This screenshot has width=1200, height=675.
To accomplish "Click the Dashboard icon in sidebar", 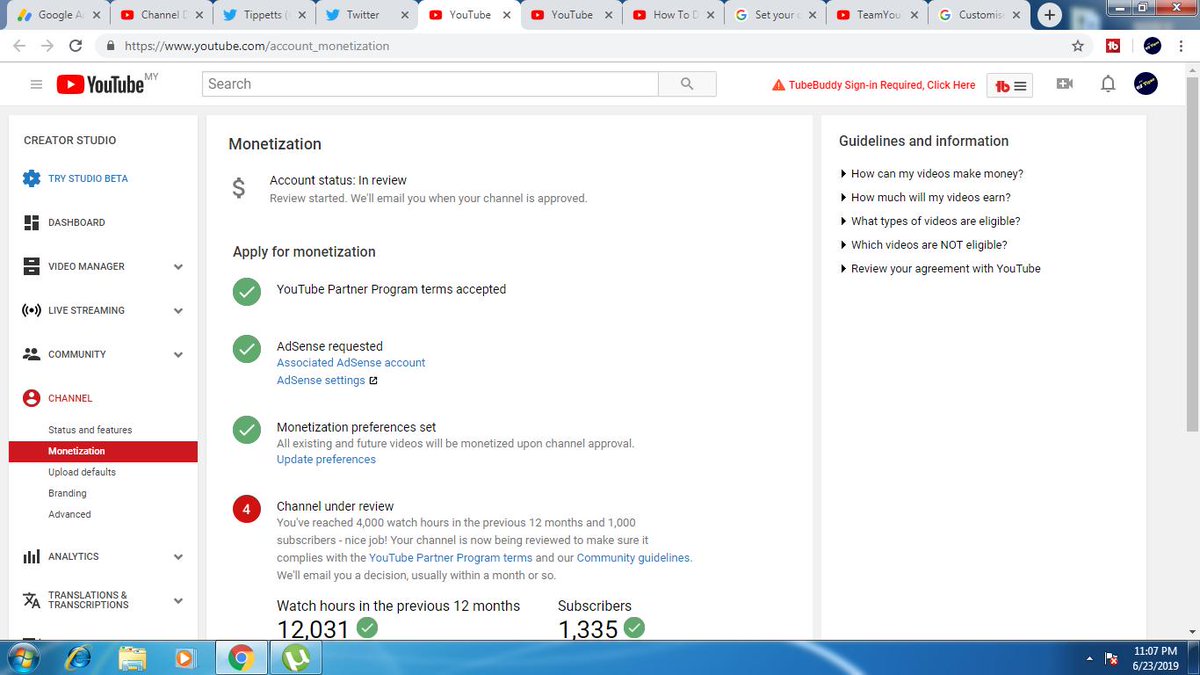I will point(31,222).
